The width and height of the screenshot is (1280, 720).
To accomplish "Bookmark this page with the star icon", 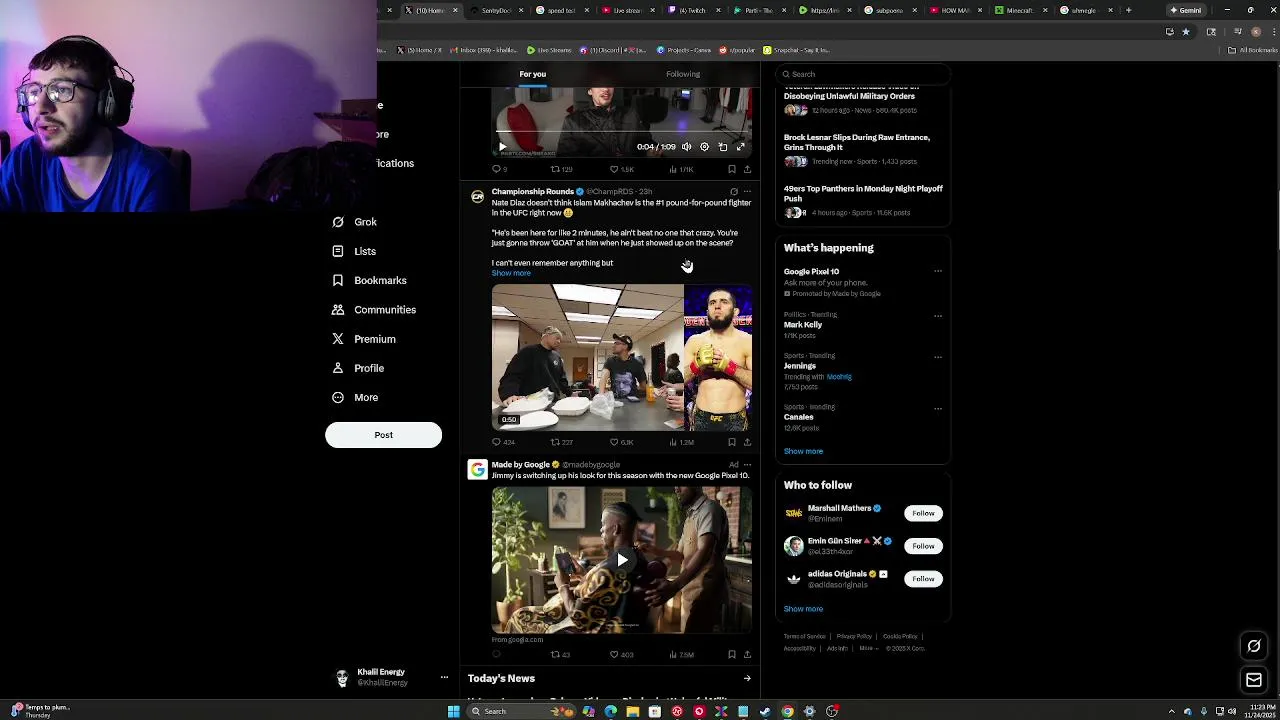I will pos(1186,31).
